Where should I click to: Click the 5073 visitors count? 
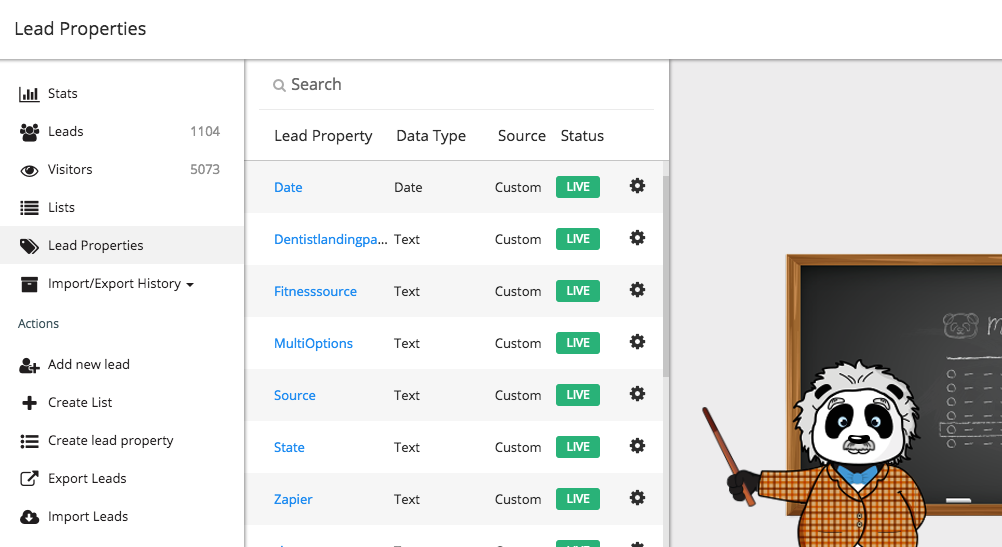tap(205, 169)
